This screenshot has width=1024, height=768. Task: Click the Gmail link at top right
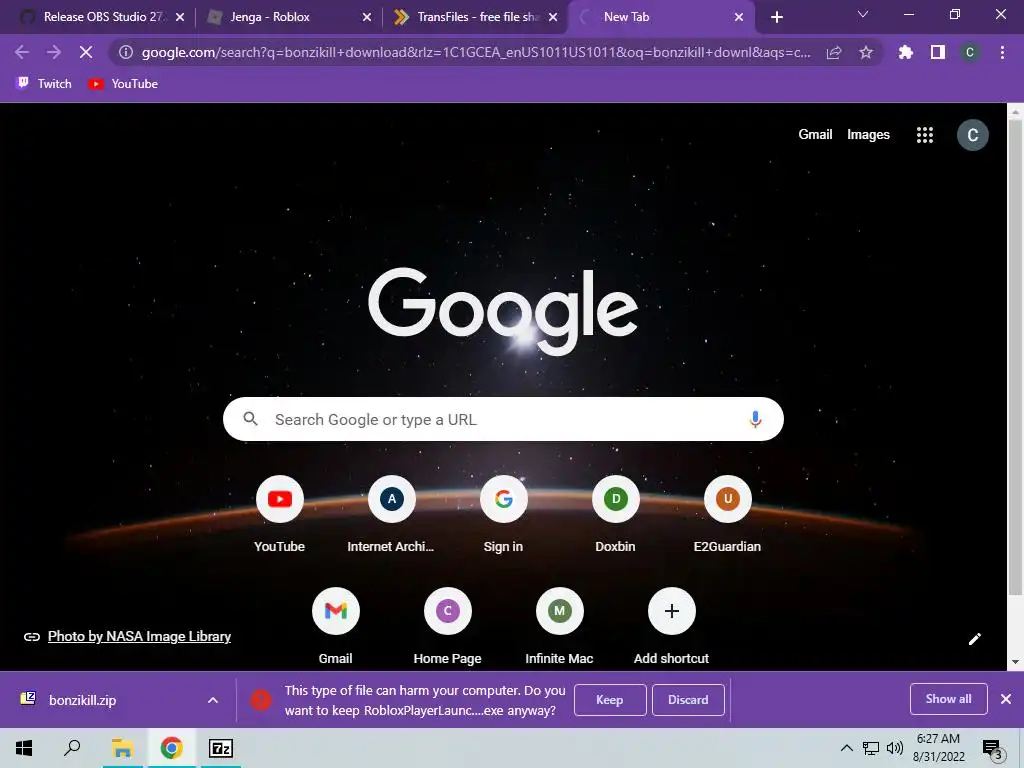tap(815, 135)
